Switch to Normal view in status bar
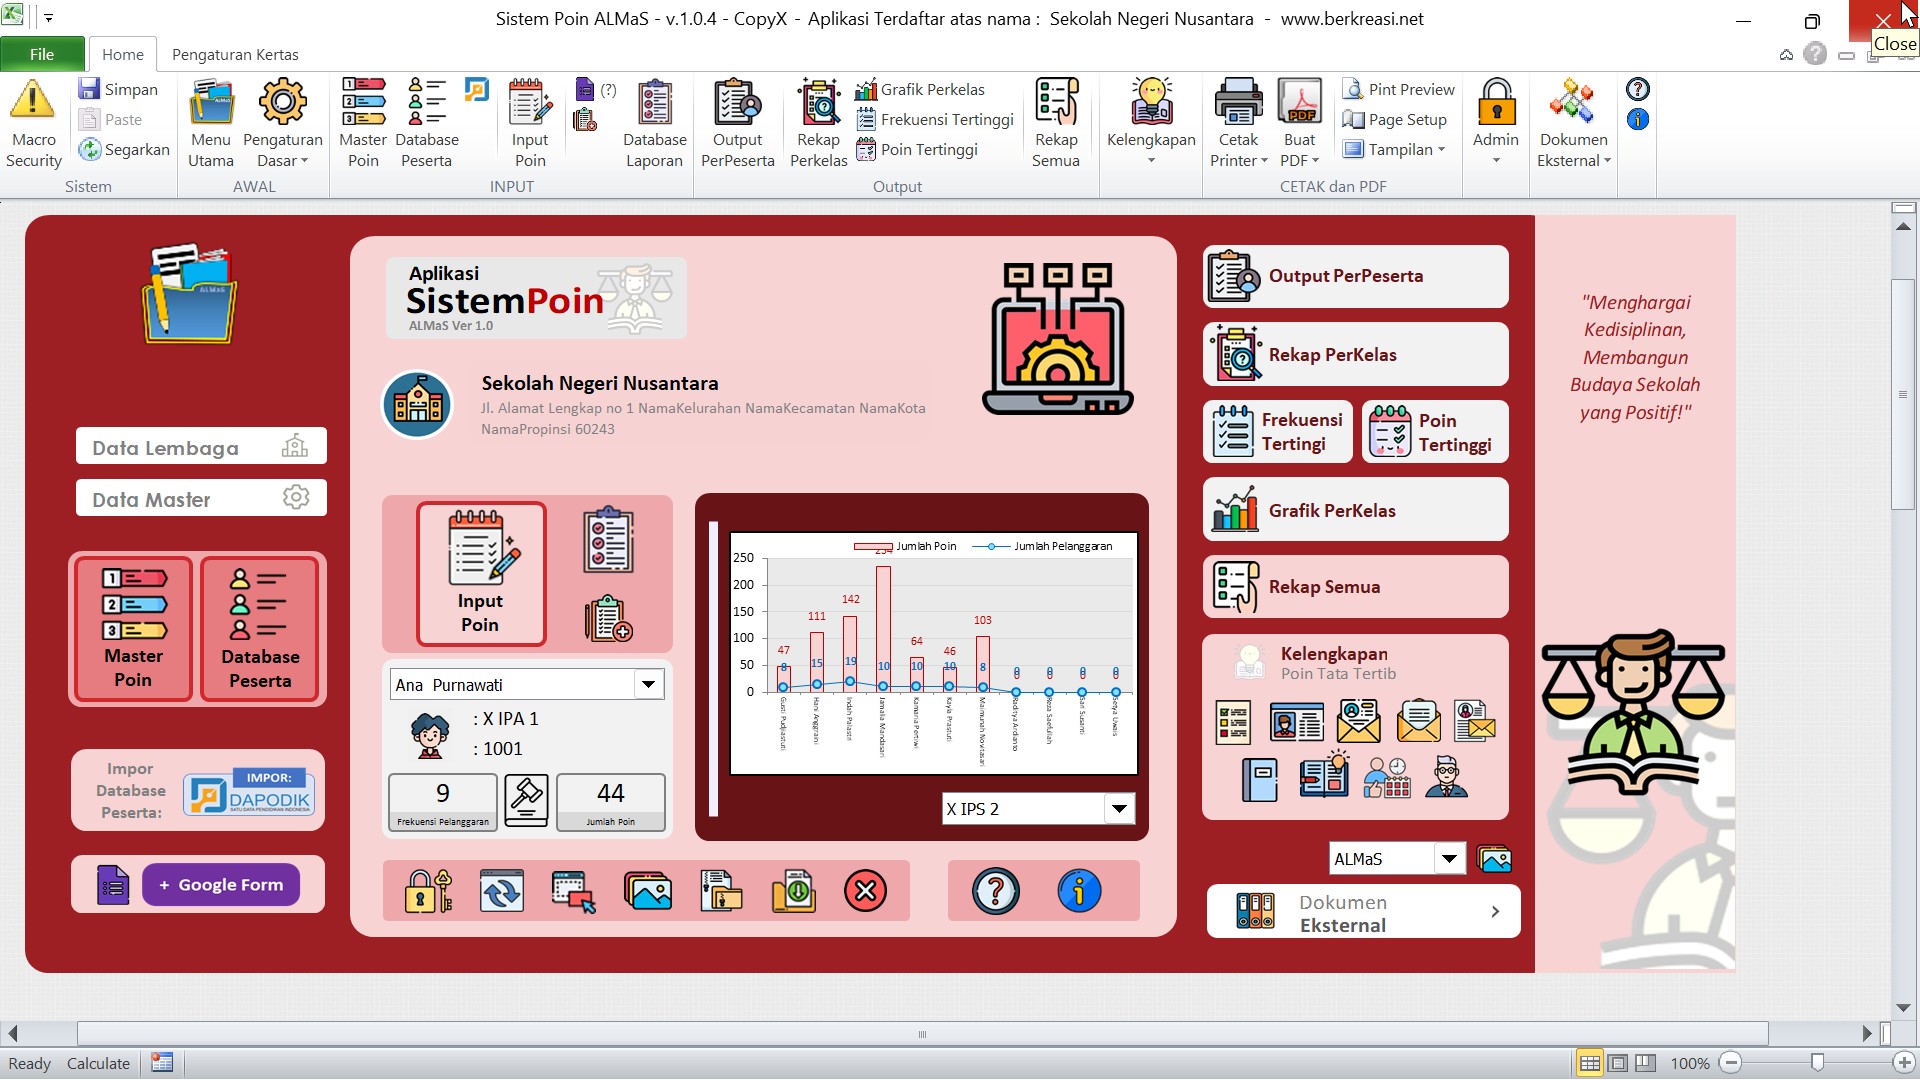Screen dimensions: 1920x1080 coord(1589,1063)
